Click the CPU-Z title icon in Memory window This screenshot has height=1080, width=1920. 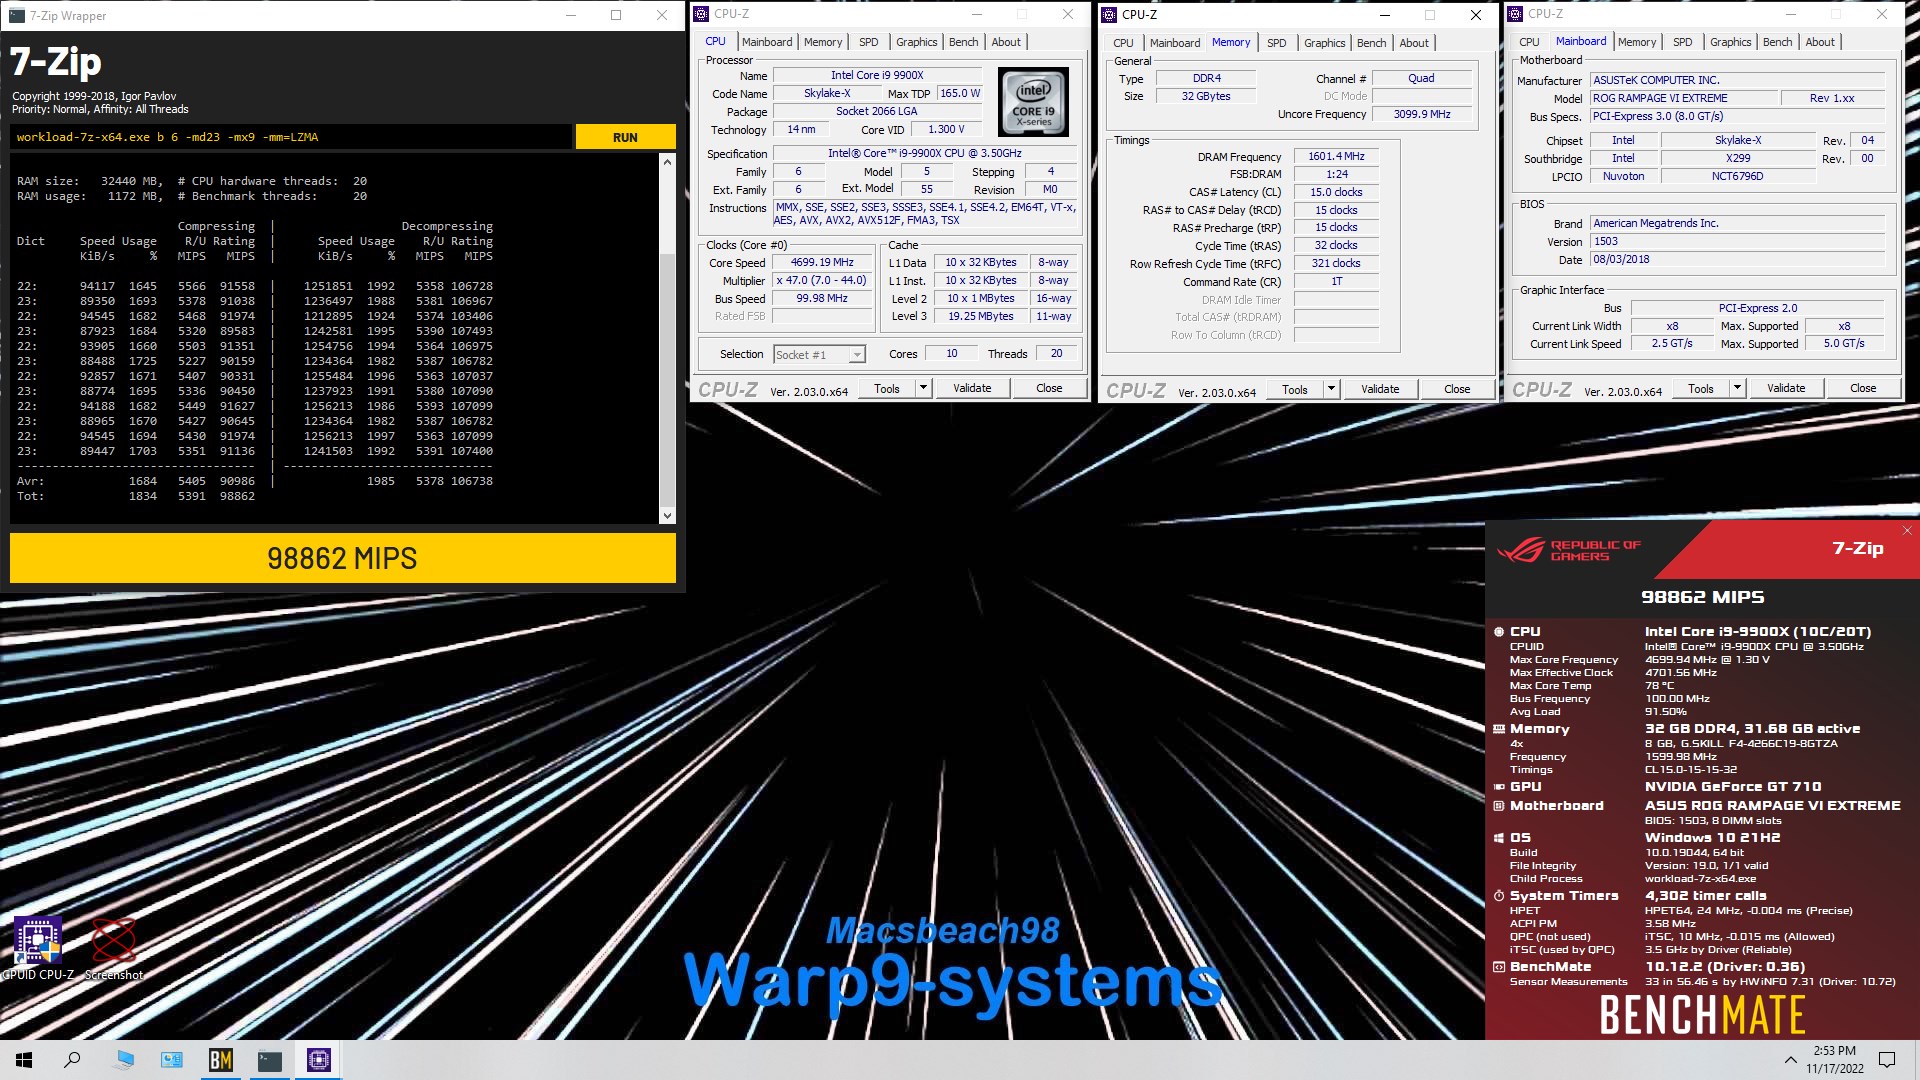(x=1109, y=15)
